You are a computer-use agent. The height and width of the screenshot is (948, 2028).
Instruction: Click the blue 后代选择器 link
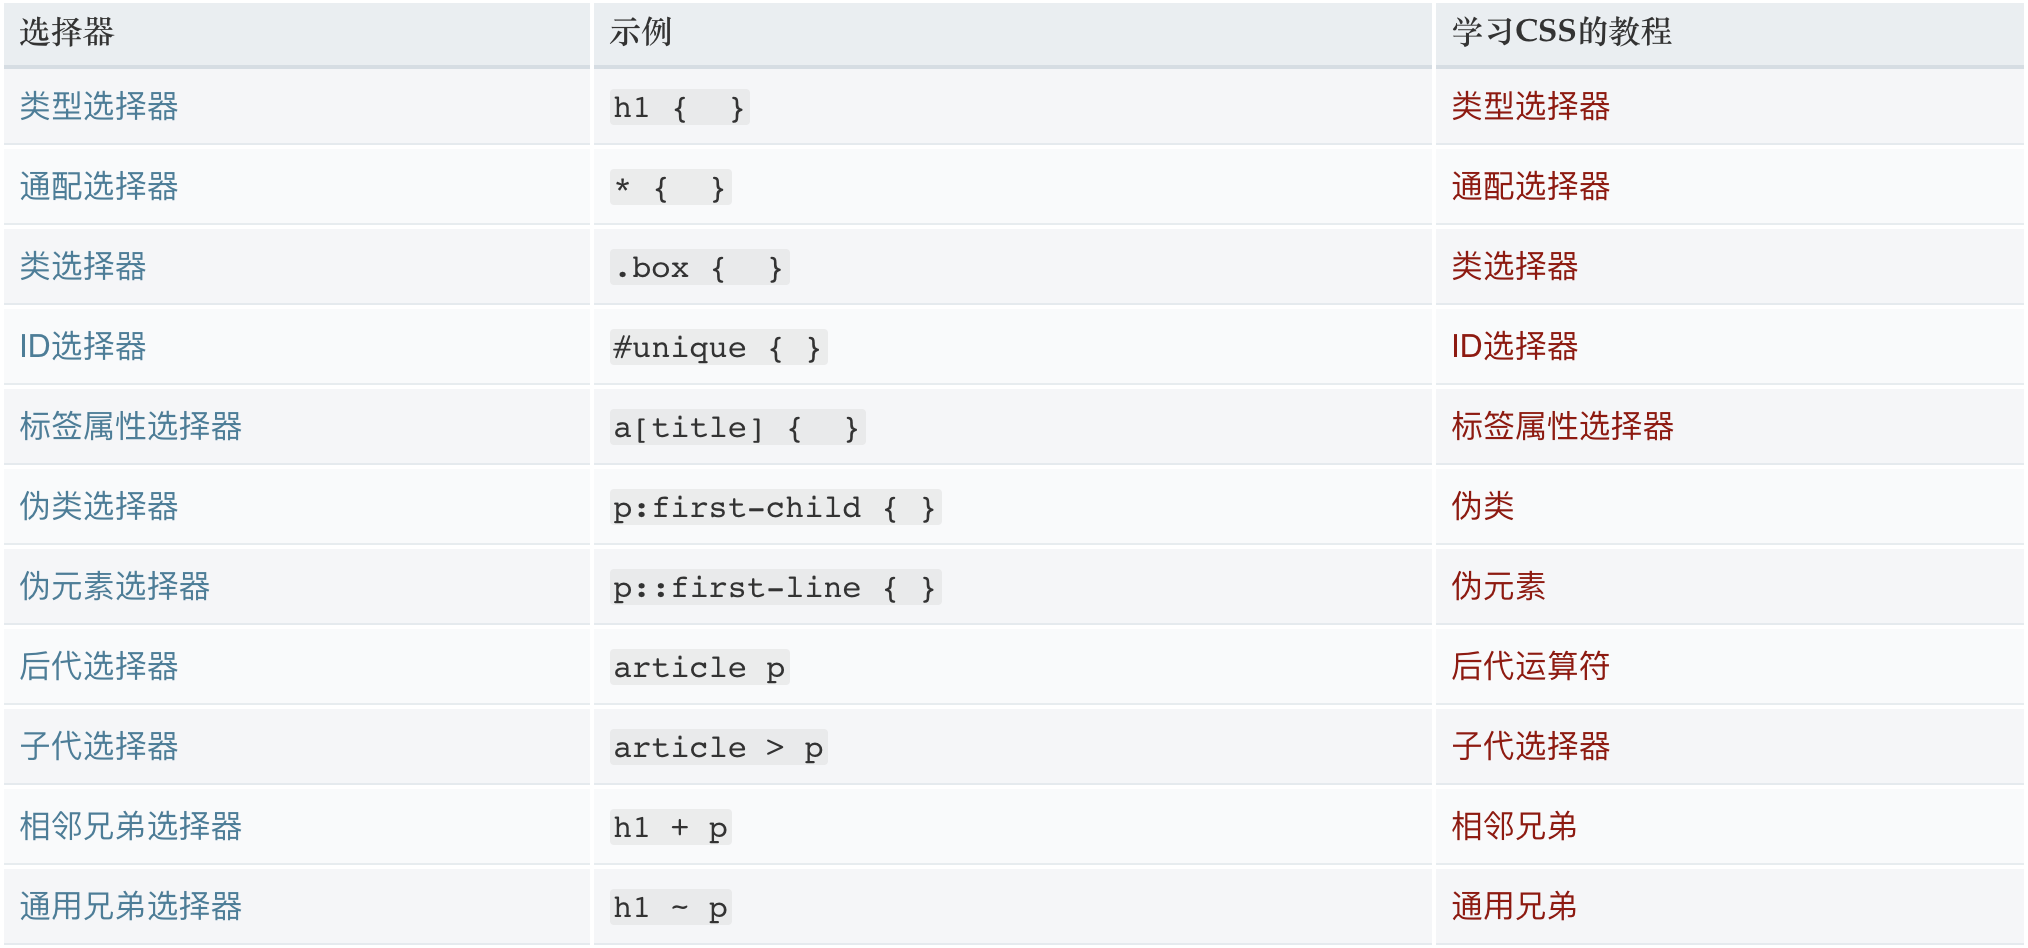click(99, 666)
